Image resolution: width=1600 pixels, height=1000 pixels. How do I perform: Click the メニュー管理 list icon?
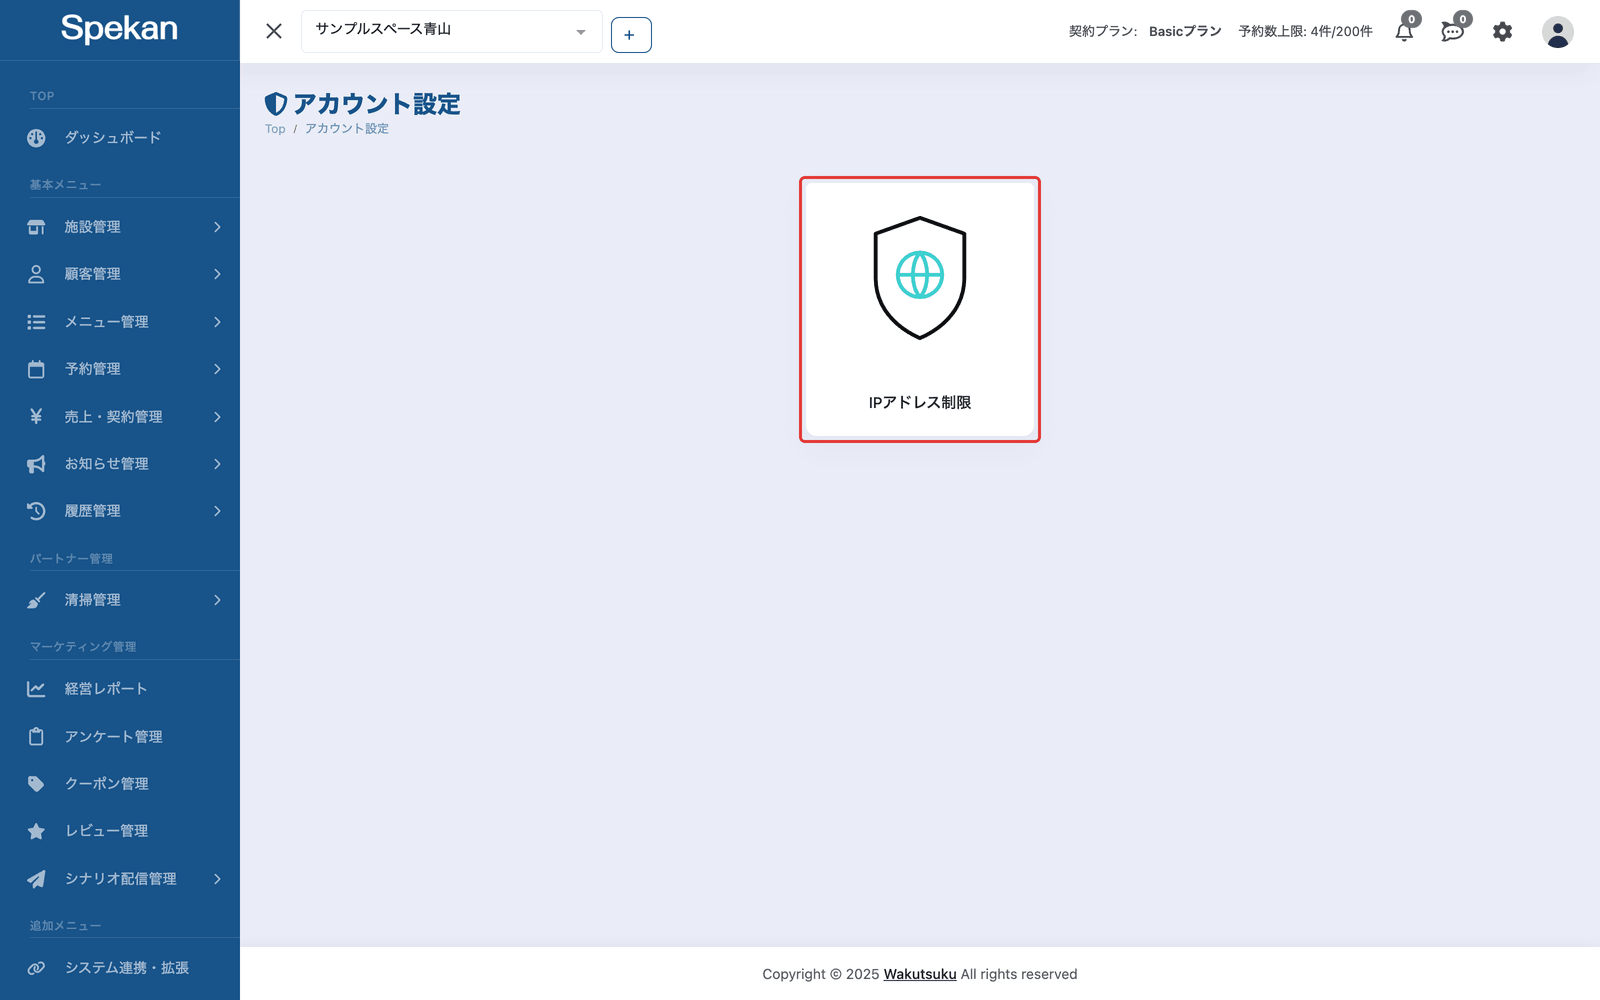36,322
